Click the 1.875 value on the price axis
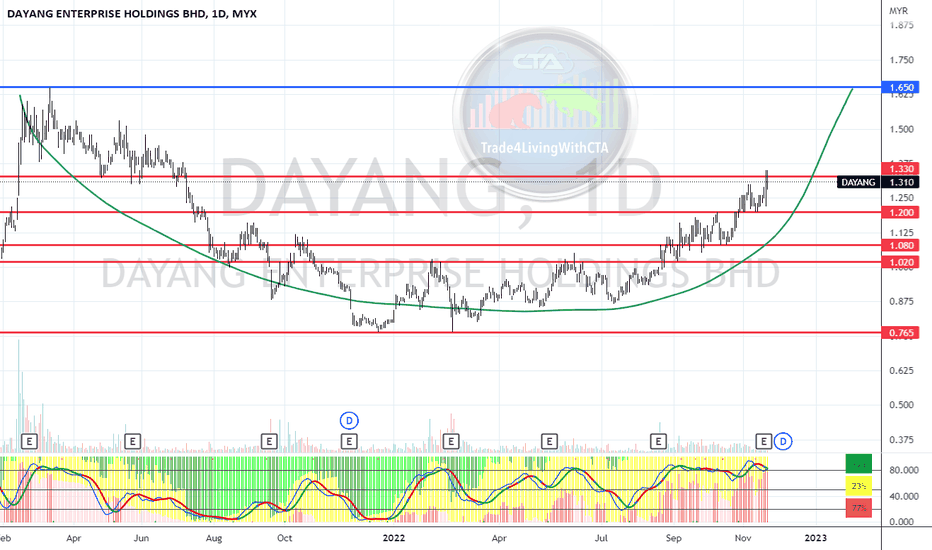This screenshot has height=550, width=932. (902, 25)
